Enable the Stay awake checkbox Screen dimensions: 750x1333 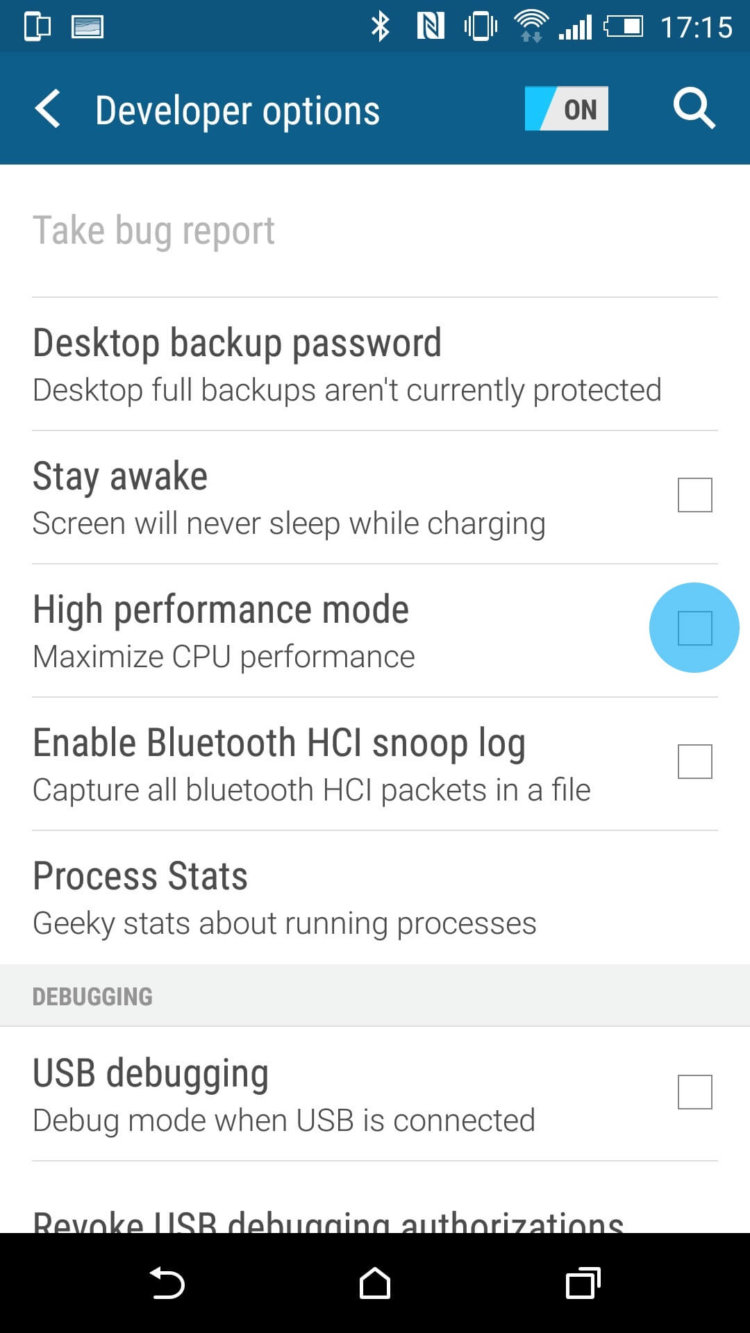coord(694,494)
